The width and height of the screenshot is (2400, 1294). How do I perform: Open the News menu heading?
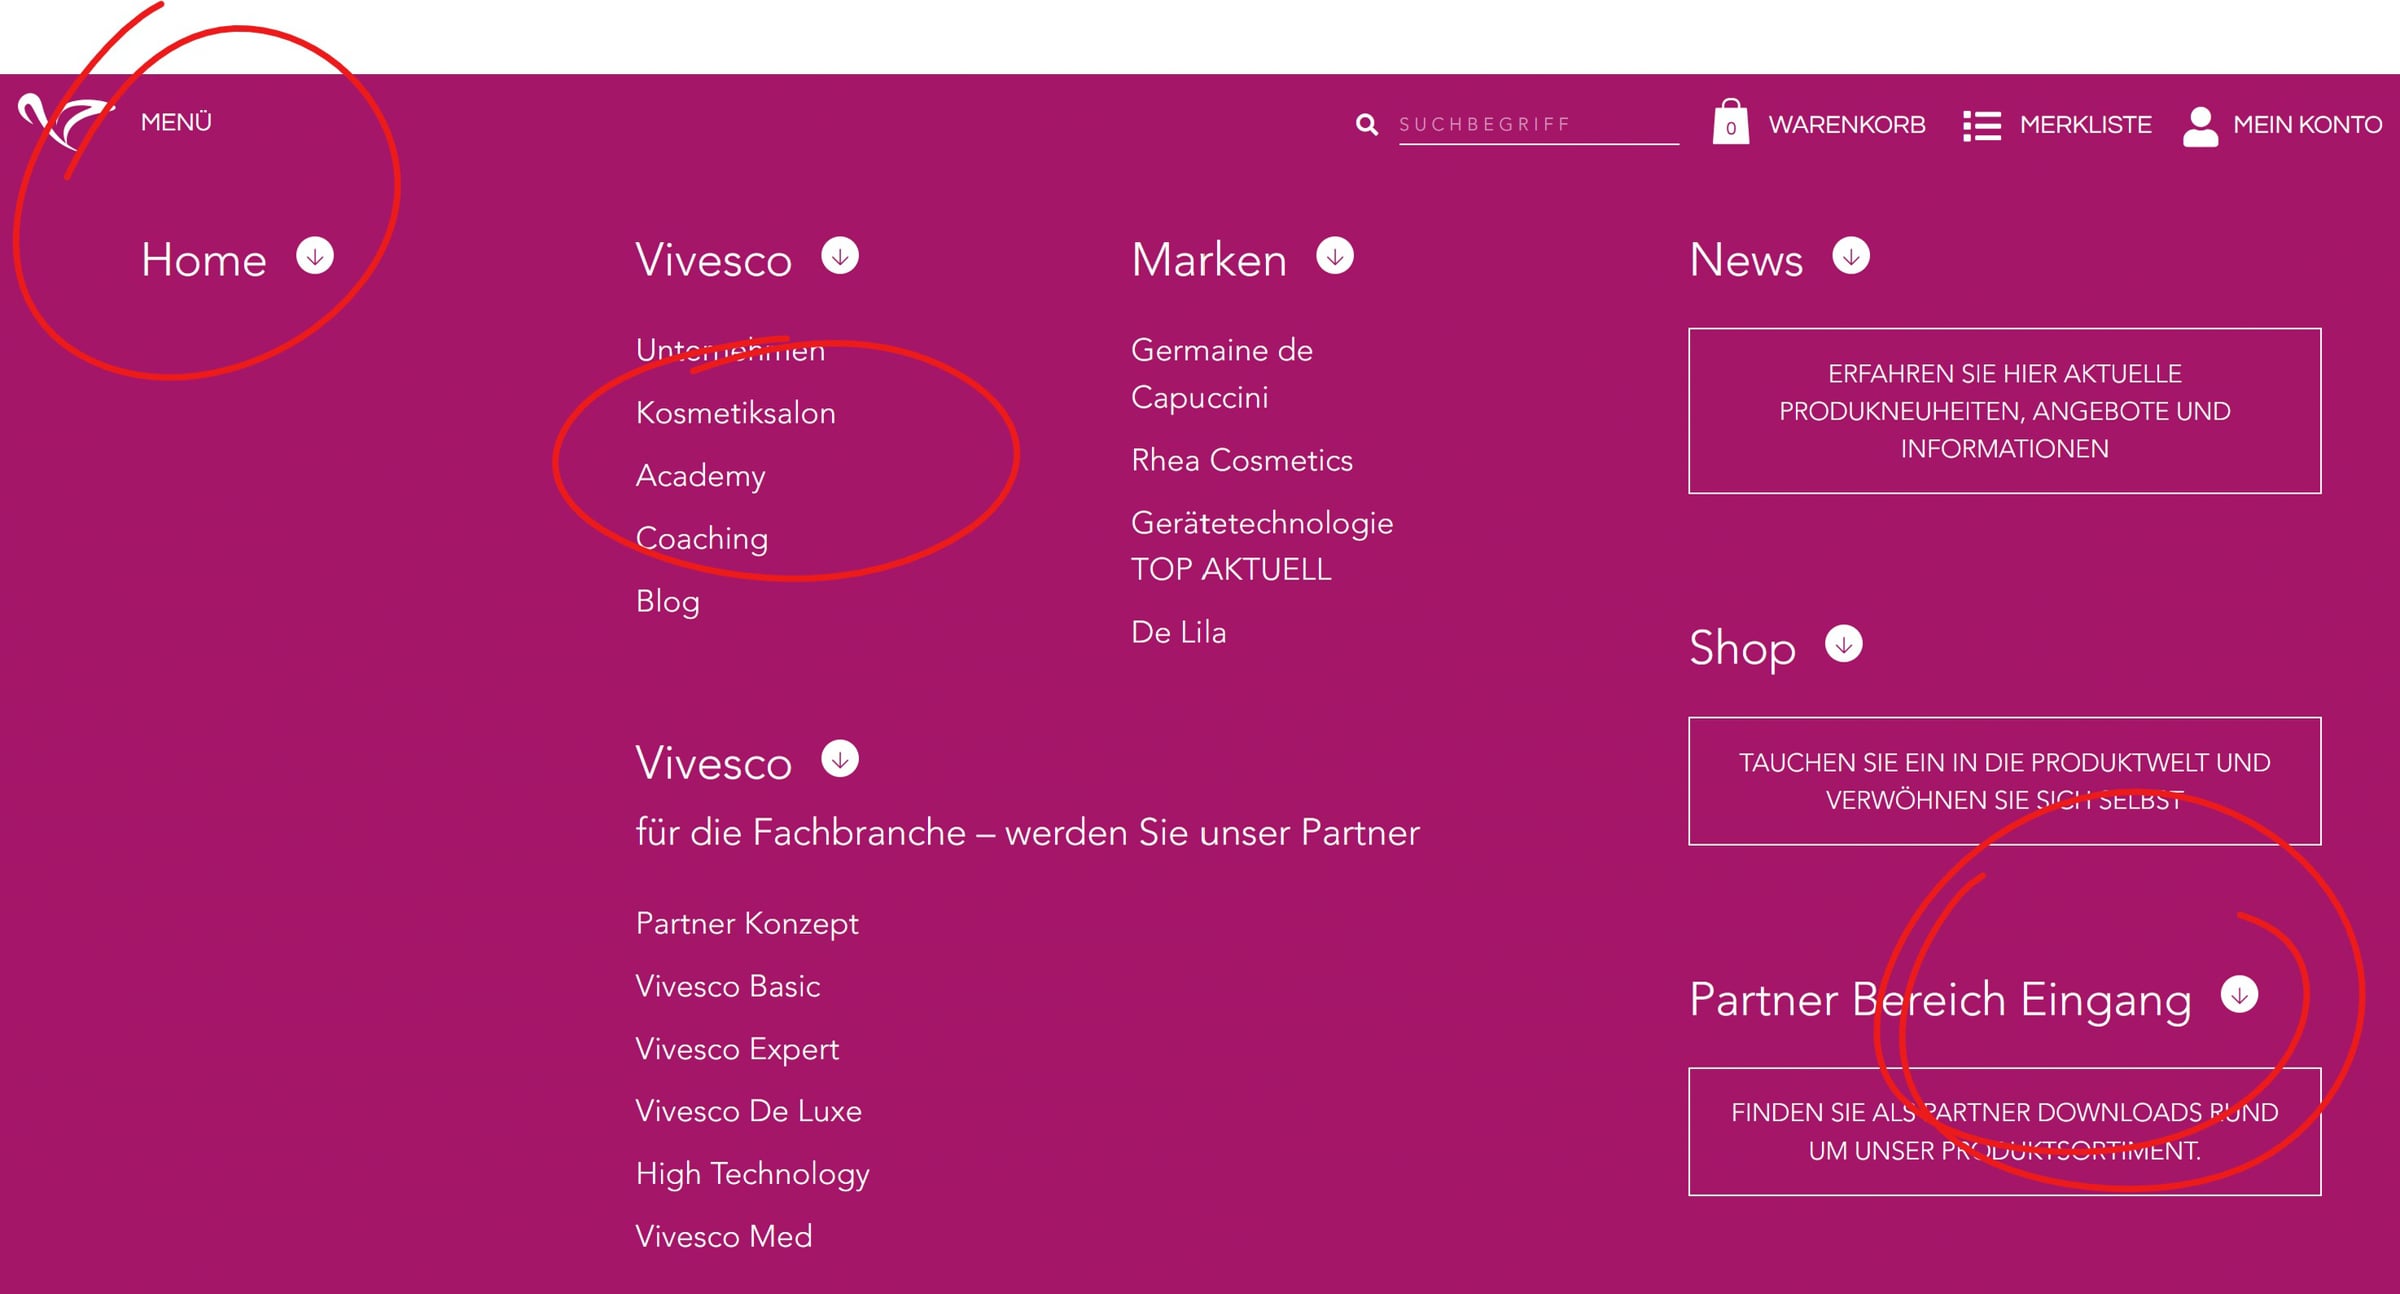pos(1746,260)
